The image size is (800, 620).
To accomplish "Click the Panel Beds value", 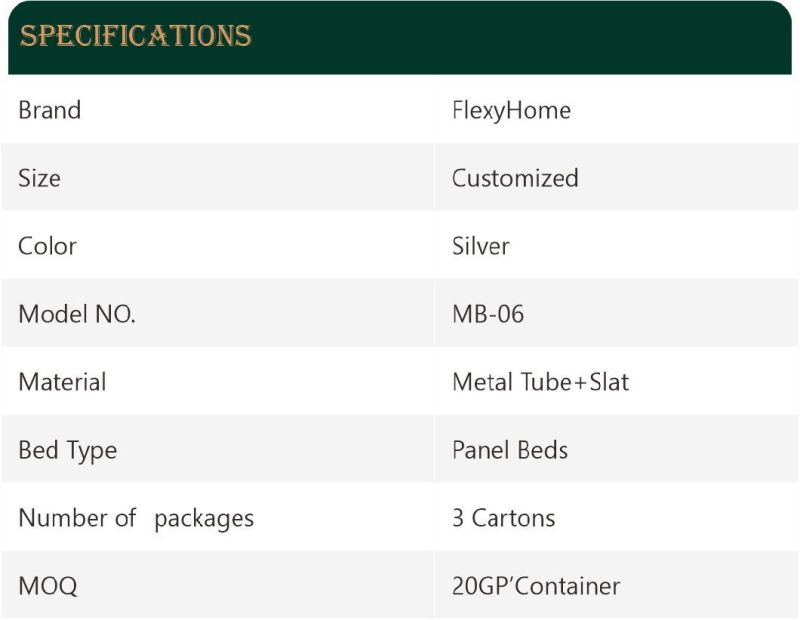I will tap(510, 450).
